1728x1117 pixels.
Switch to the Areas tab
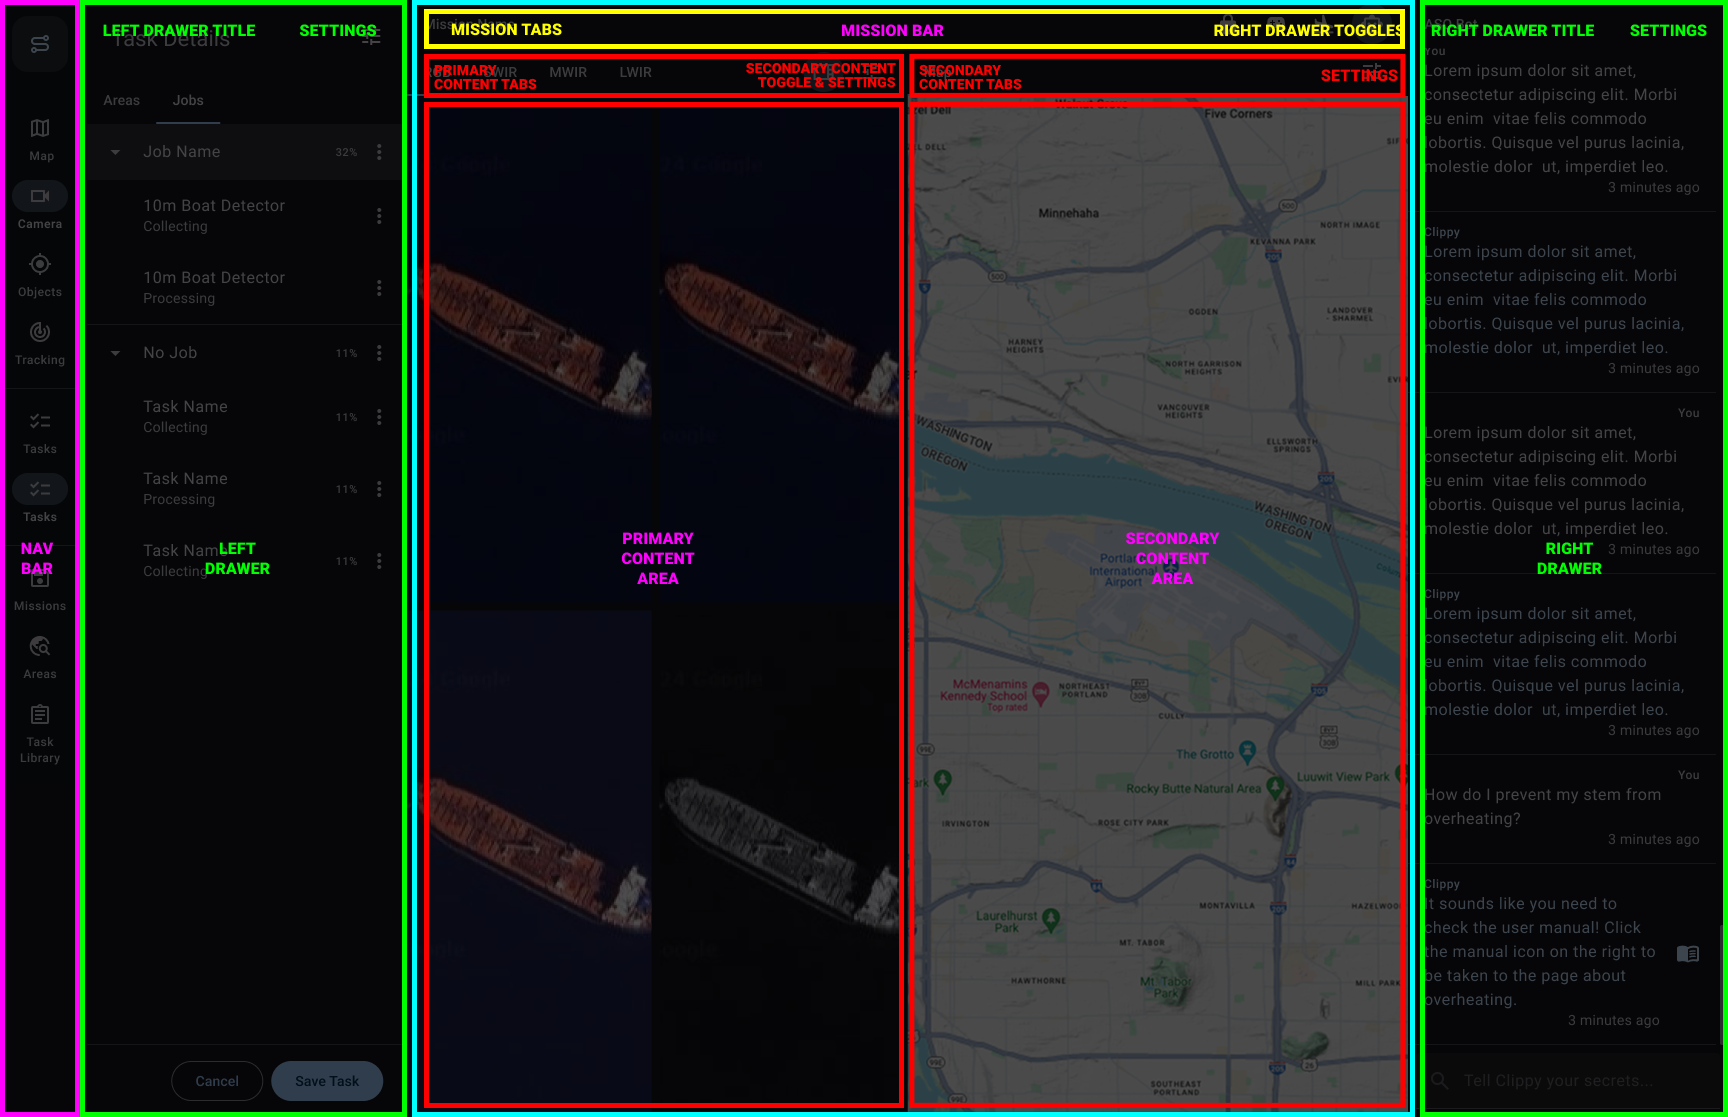coord(122,100)
